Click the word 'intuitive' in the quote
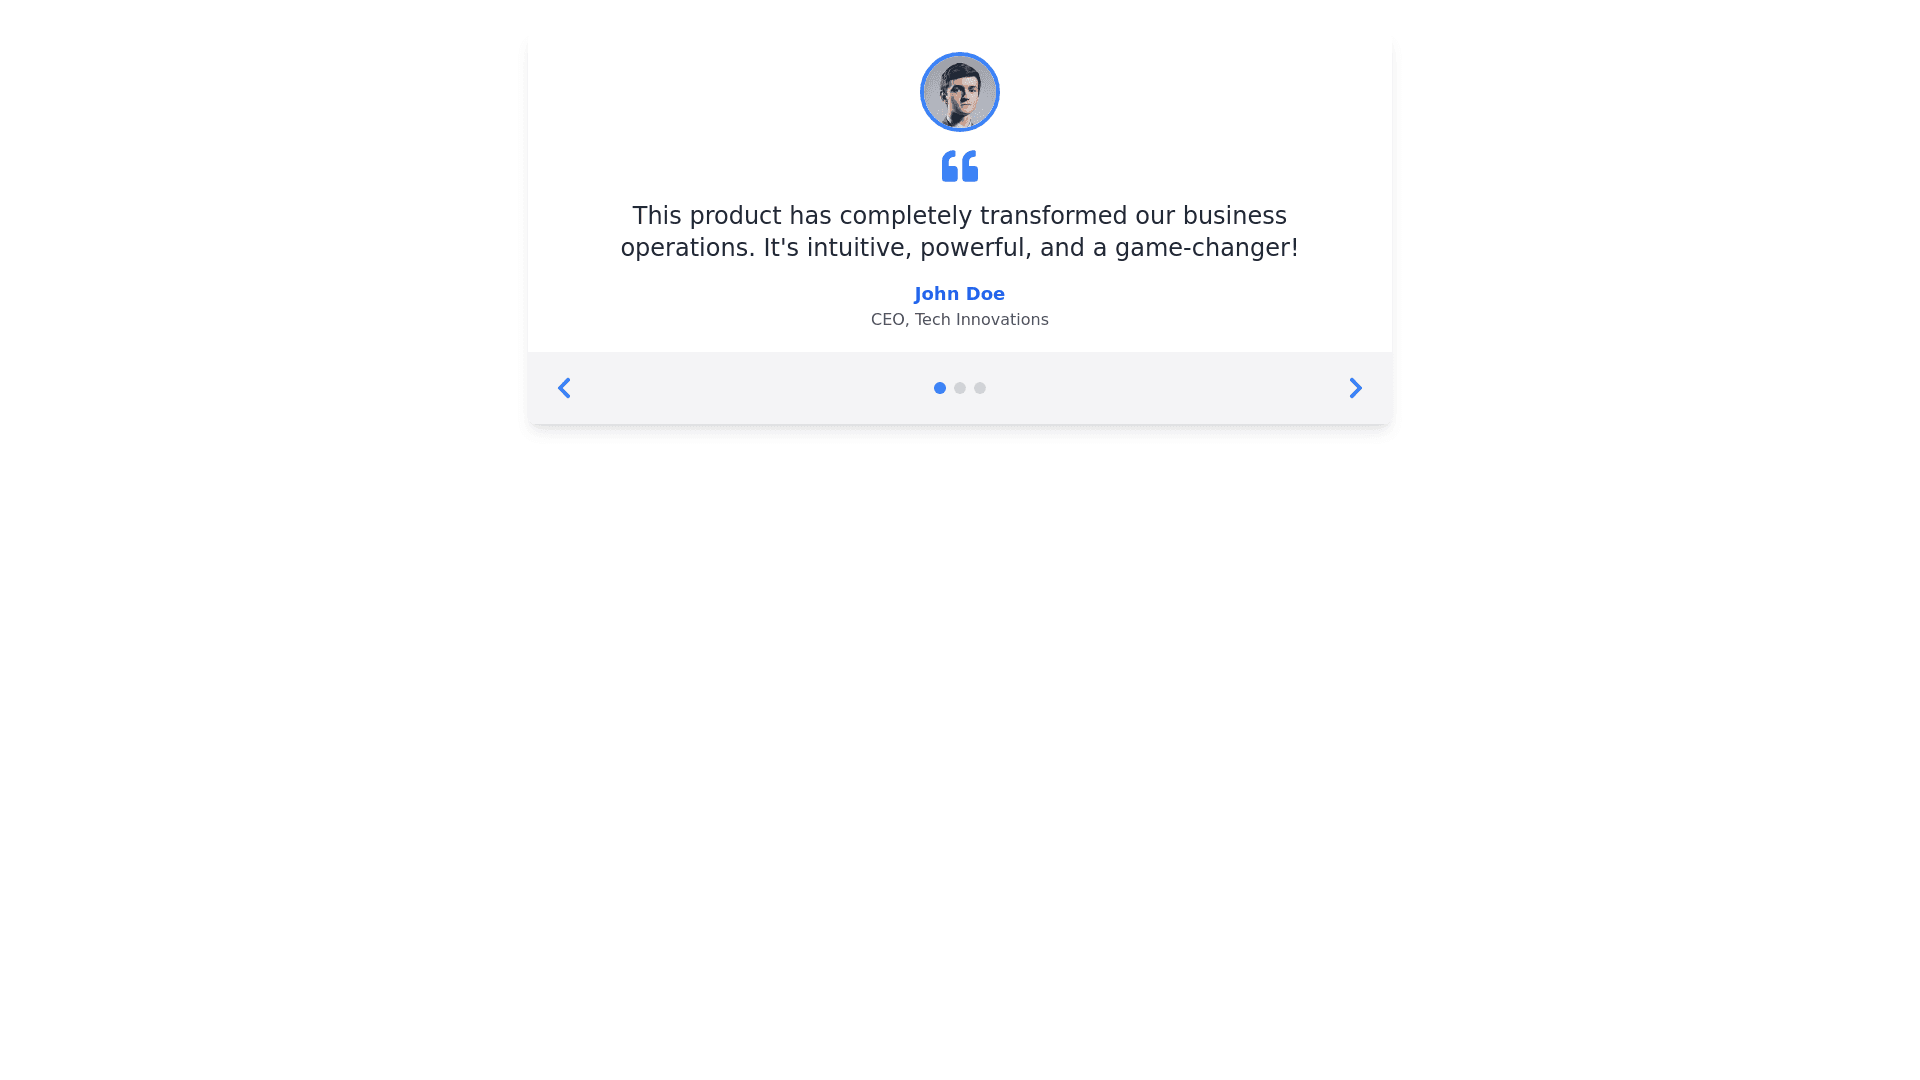The image size is (1920, 1080). 858,248
